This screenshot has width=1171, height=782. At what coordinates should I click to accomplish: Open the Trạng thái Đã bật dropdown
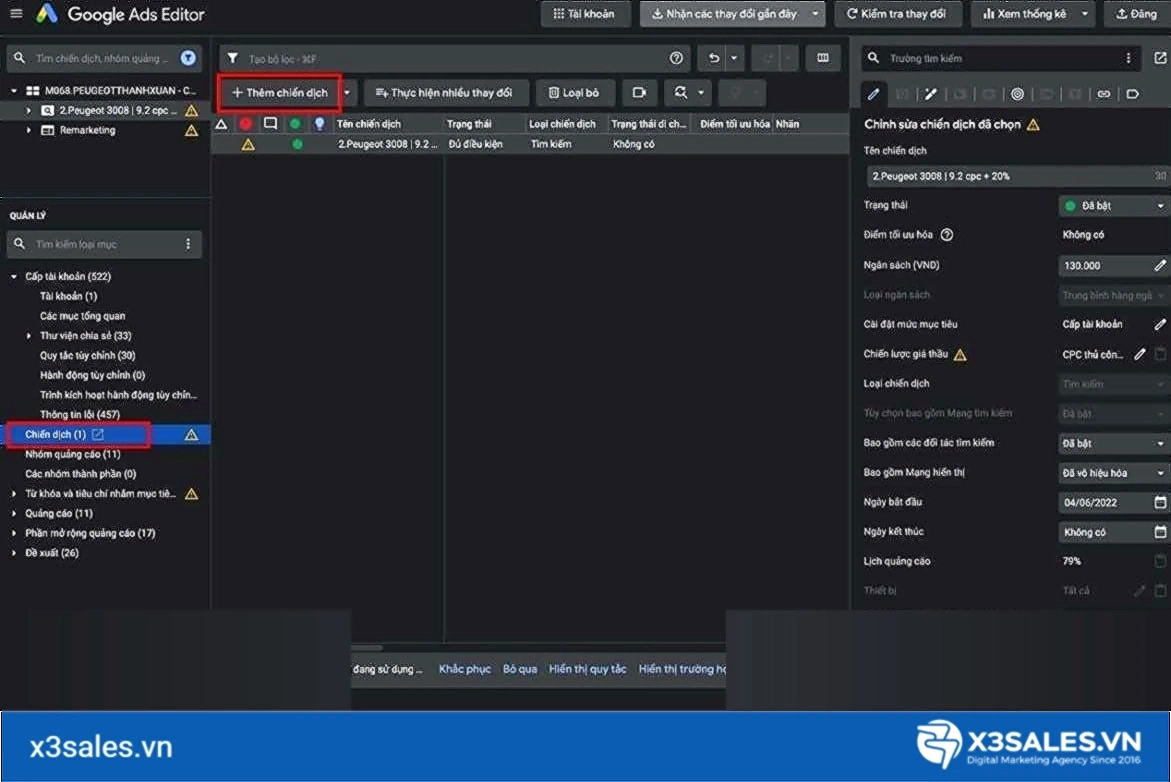pyautogui.click(x=1113, y=205)
